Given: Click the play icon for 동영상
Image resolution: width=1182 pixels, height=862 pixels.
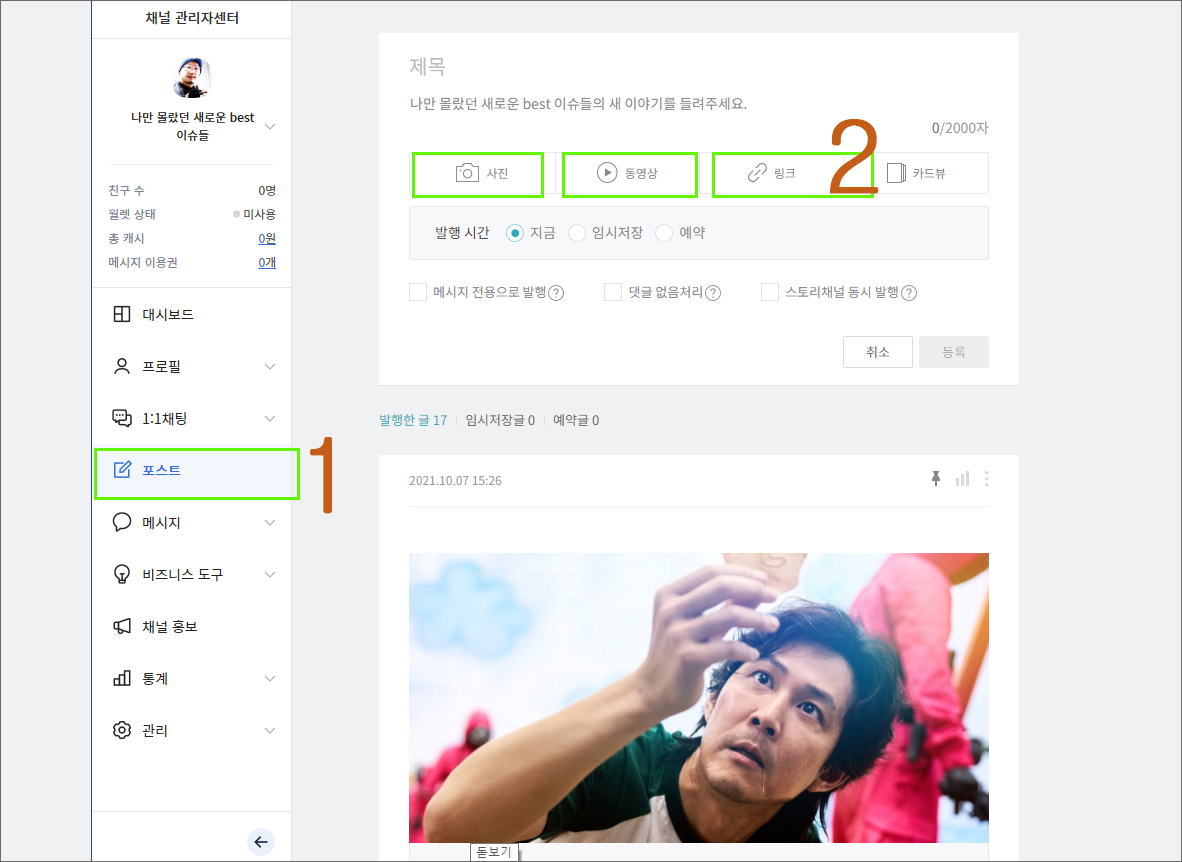Looking at the screenshot, I should (607, 173).
